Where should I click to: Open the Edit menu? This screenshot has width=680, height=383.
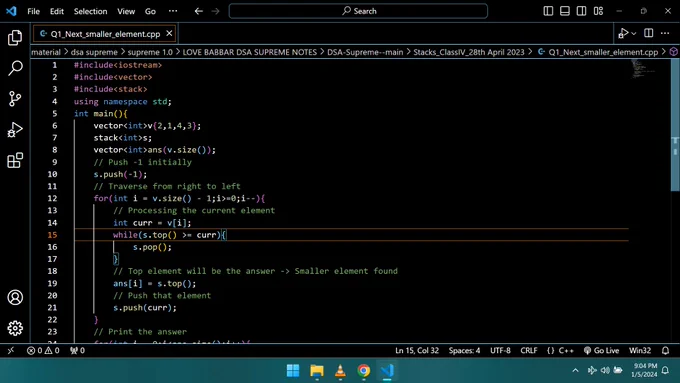pyautogui.click(x=57, y=11)
